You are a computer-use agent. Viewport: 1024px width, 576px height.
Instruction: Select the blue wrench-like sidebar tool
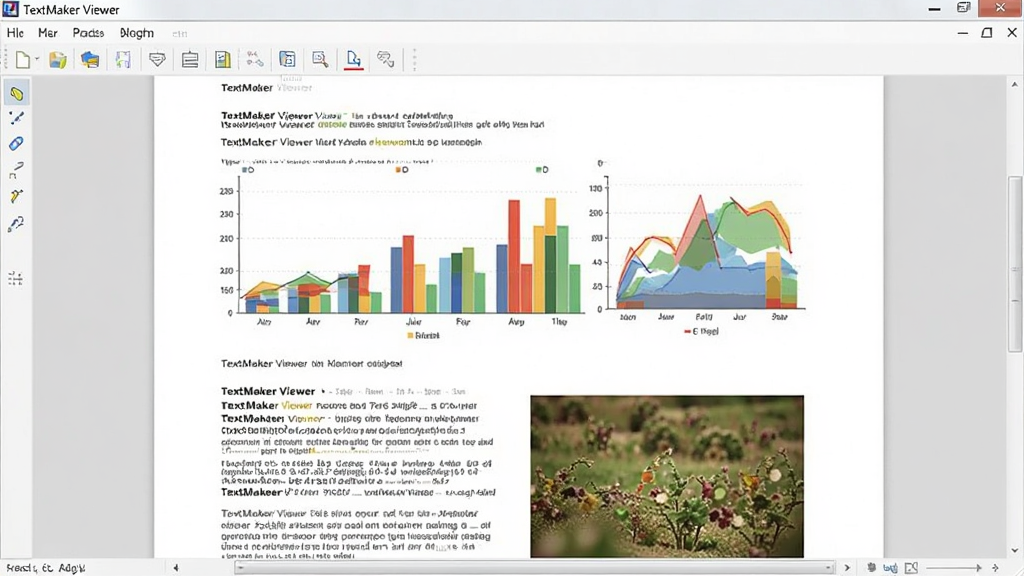coord(16,224)
